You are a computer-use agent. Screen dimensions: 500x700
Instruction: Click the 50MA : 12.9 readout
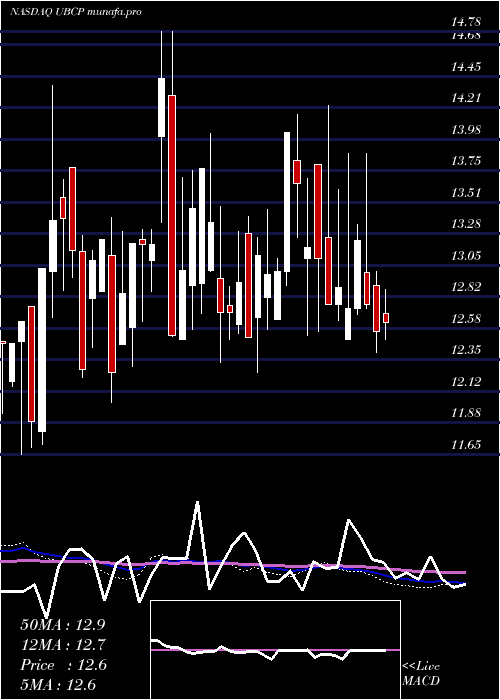tap(63, 625)
